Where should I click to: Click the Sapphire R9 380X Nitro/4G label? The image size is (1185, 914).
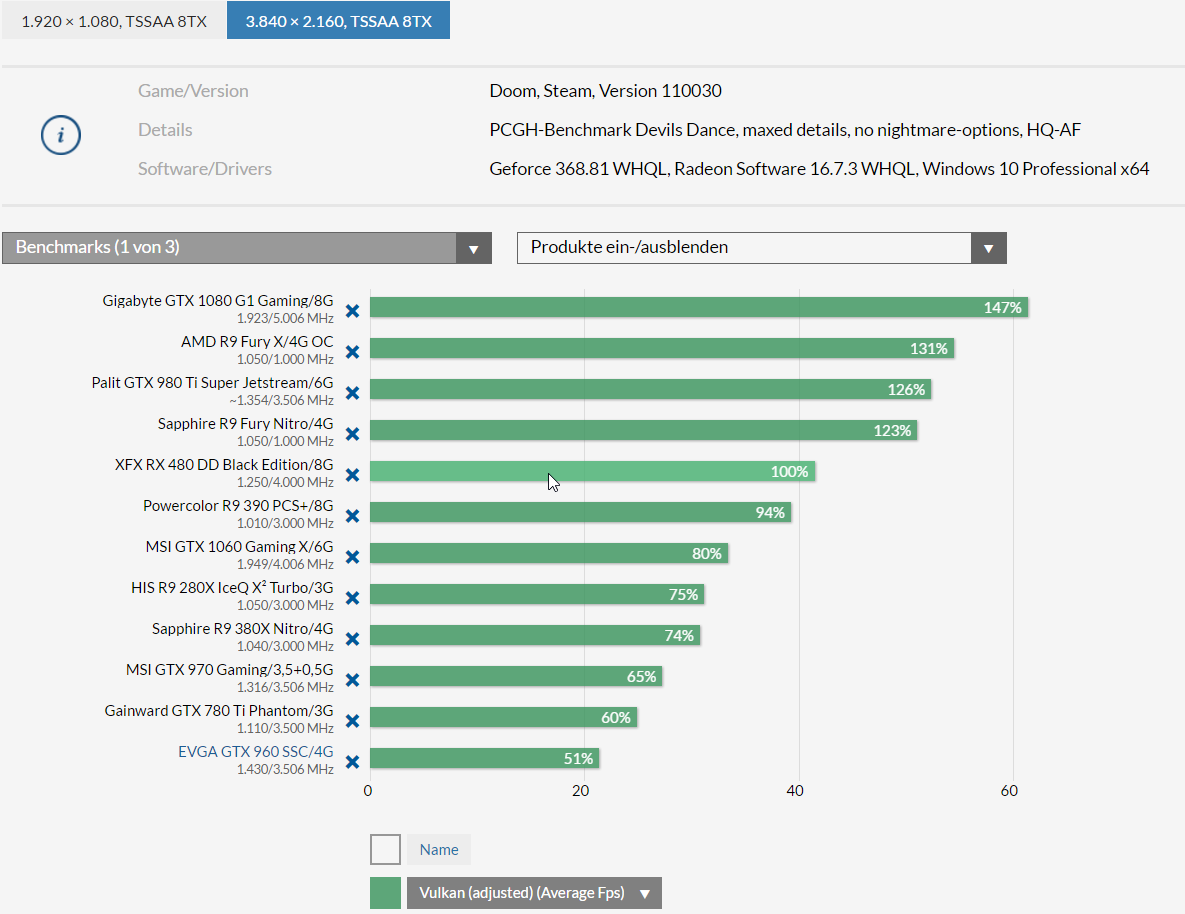click(243, 628)
